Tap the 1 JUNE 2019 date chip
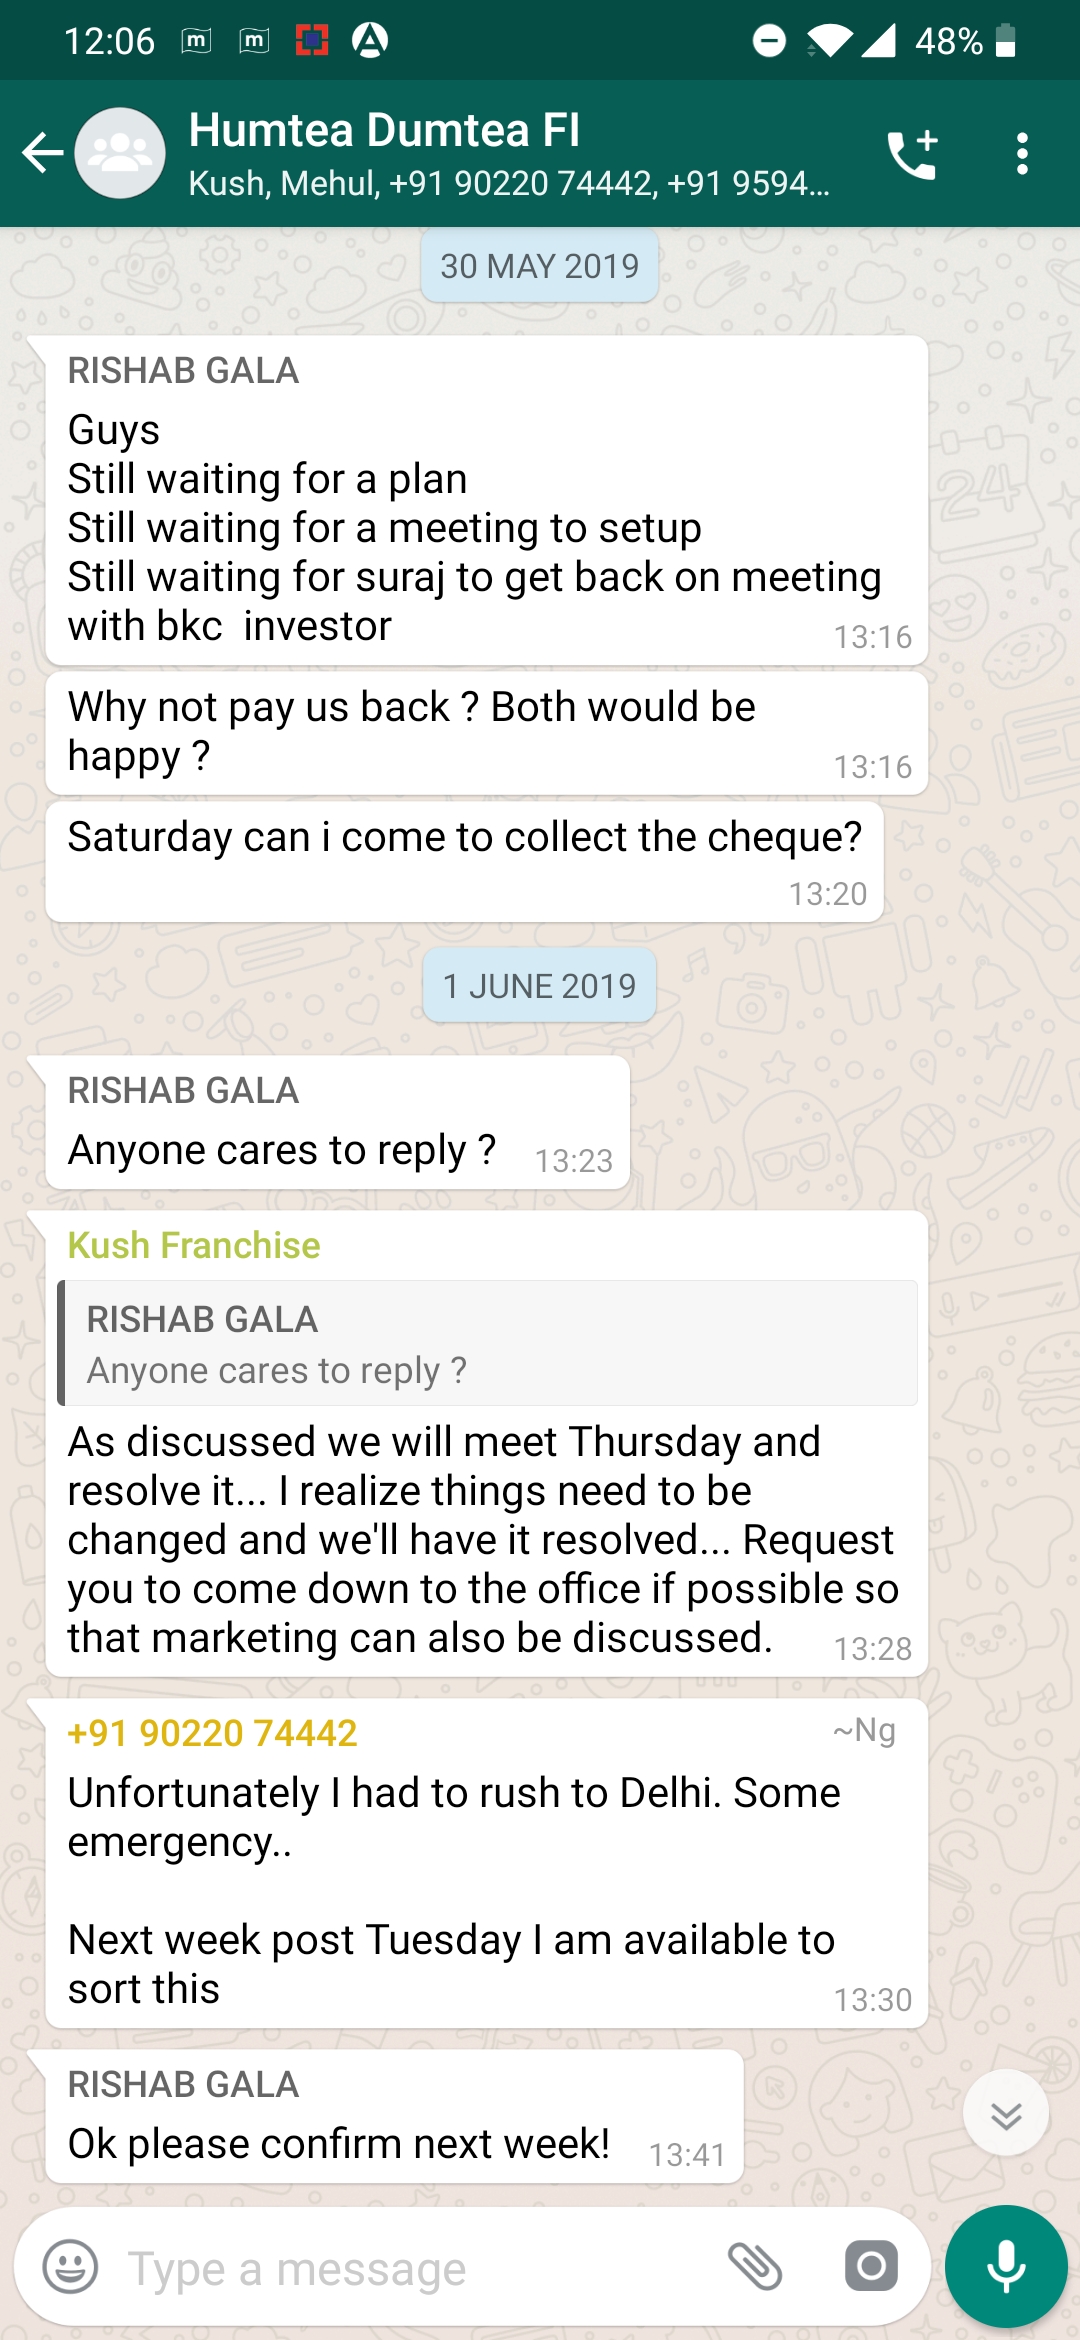 pyautogui.click(x=540, y=986)
